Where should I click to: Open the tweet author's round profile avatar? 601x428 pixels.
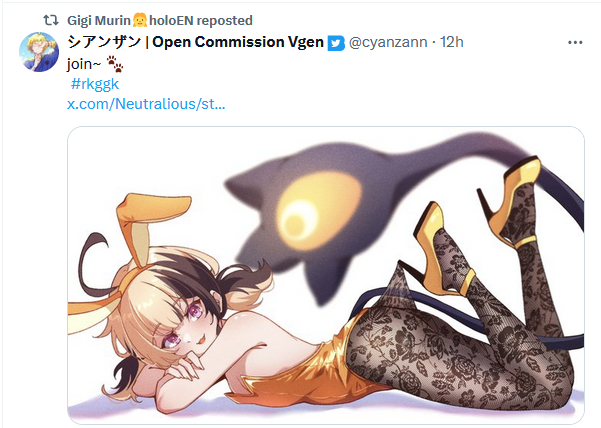pyautogui.click(x=39, y=52)
